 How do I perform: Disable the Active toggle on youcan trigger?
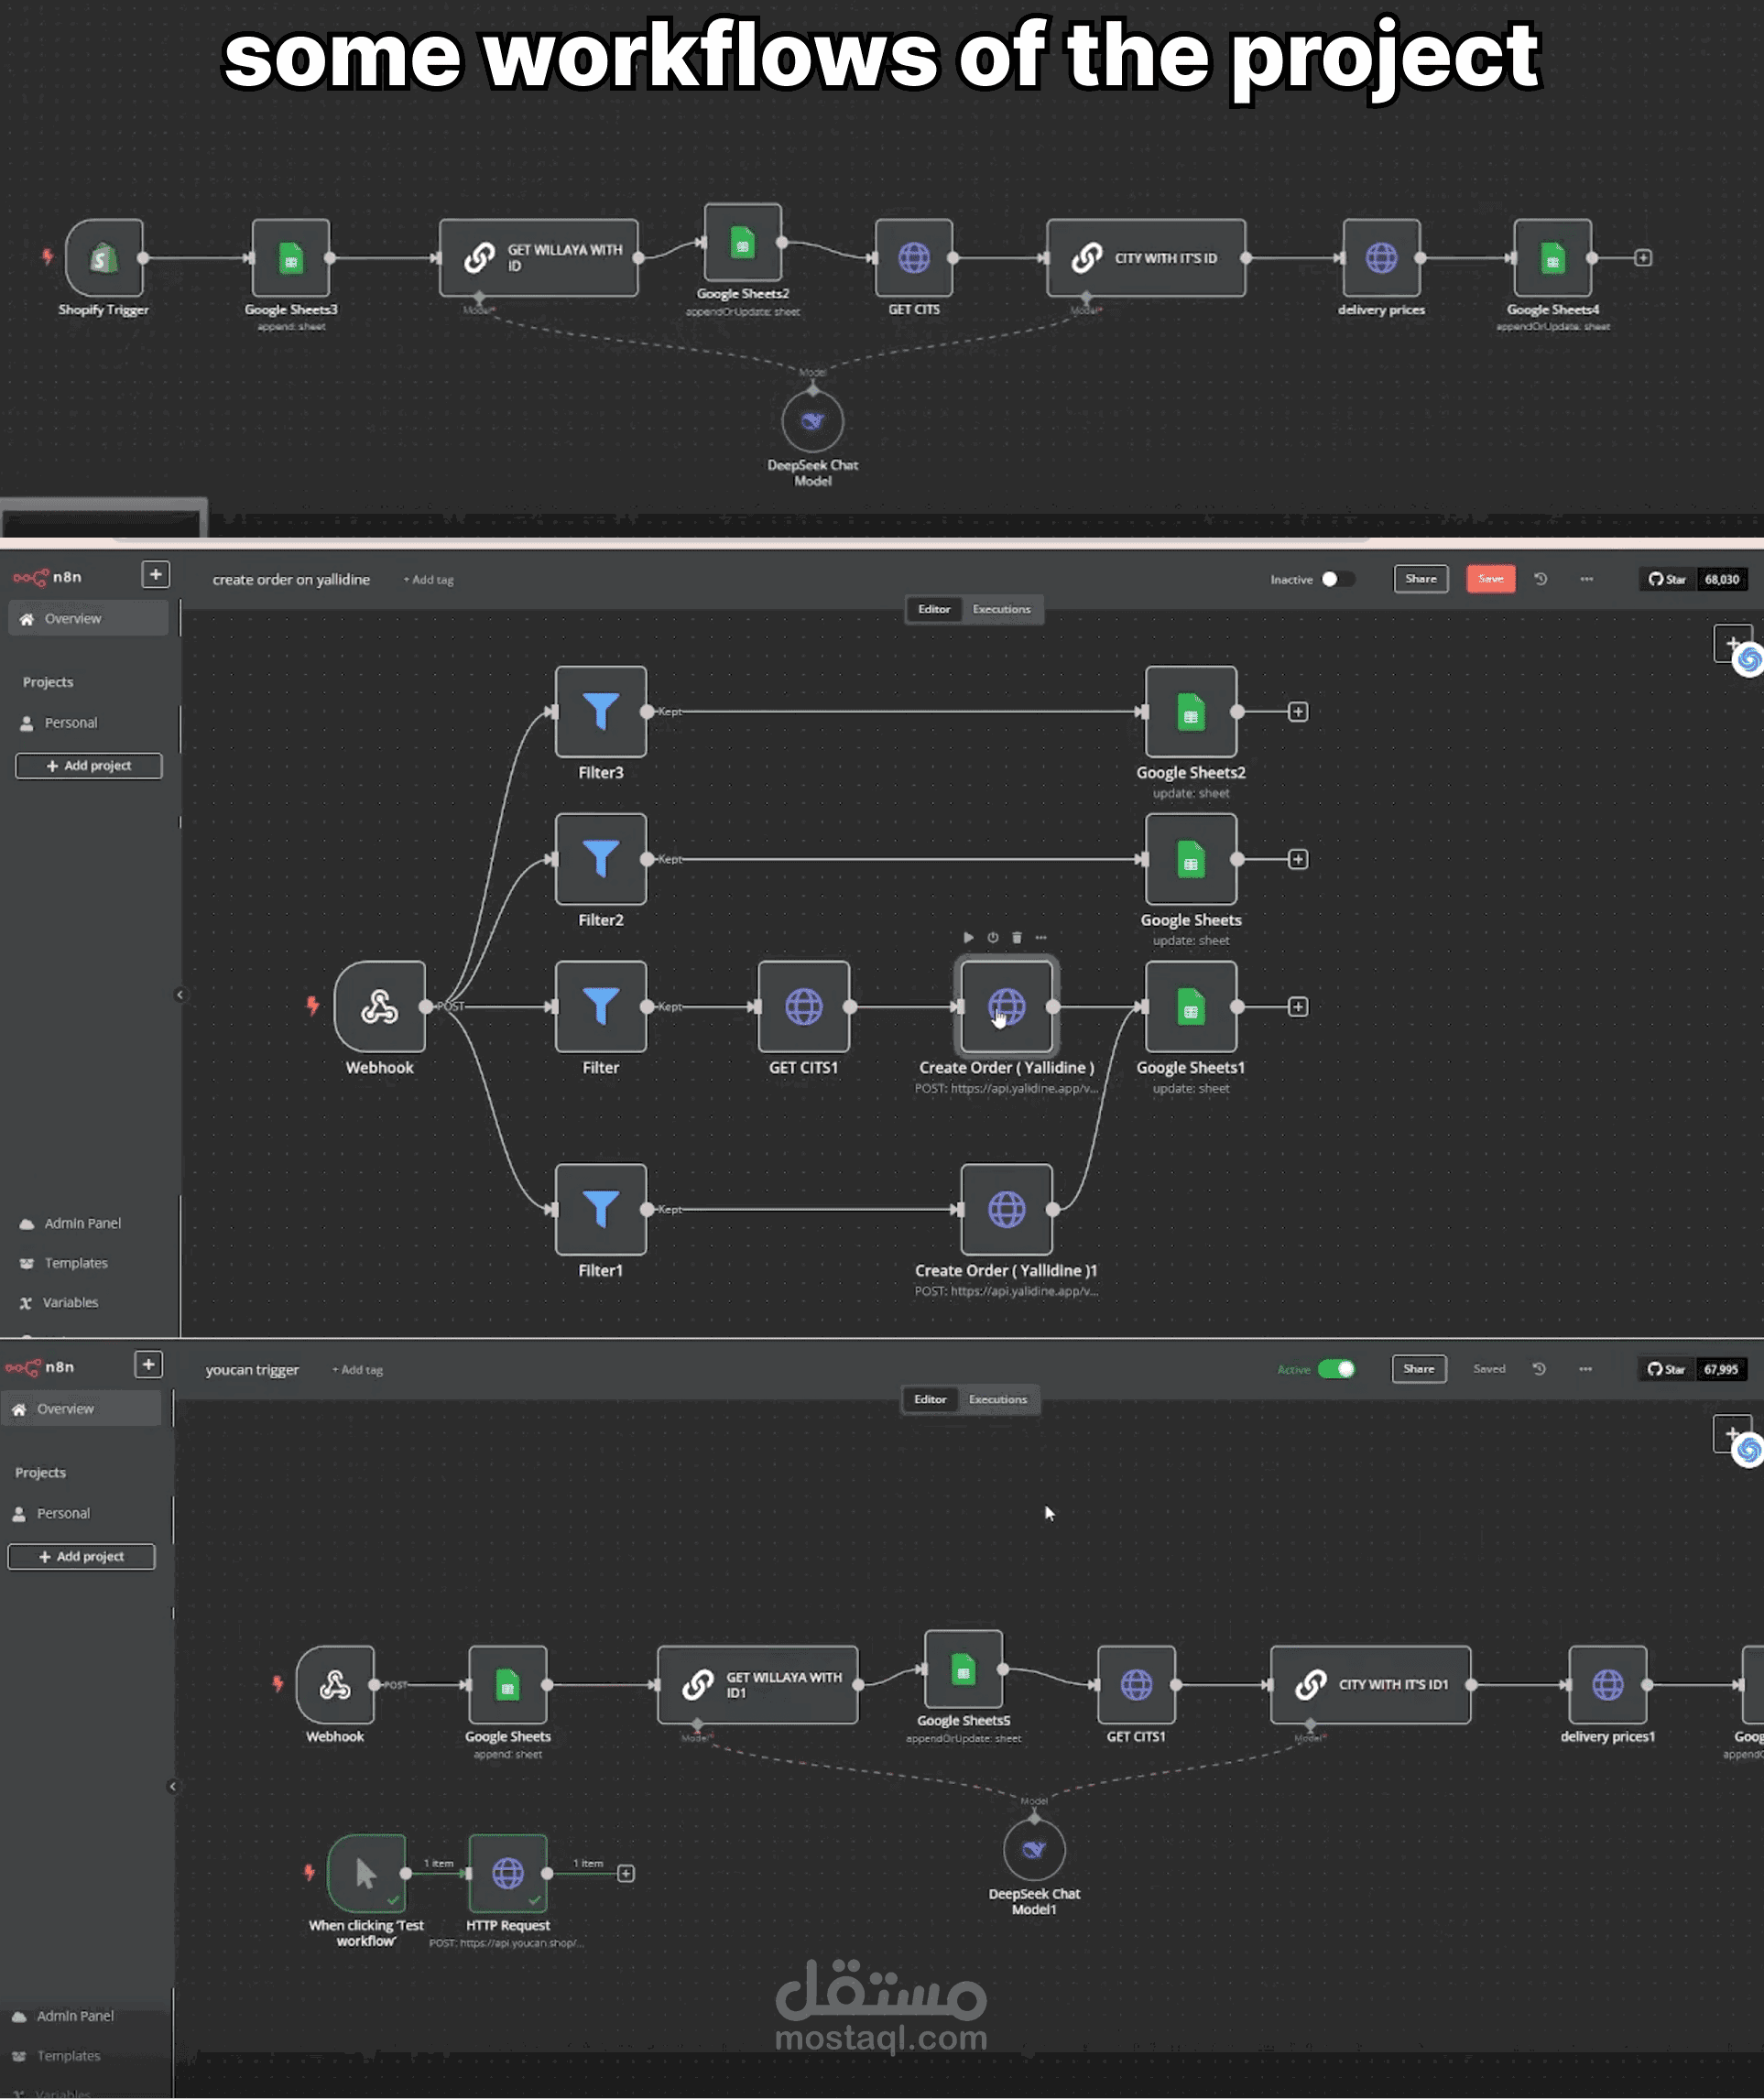point(1336,1369)
